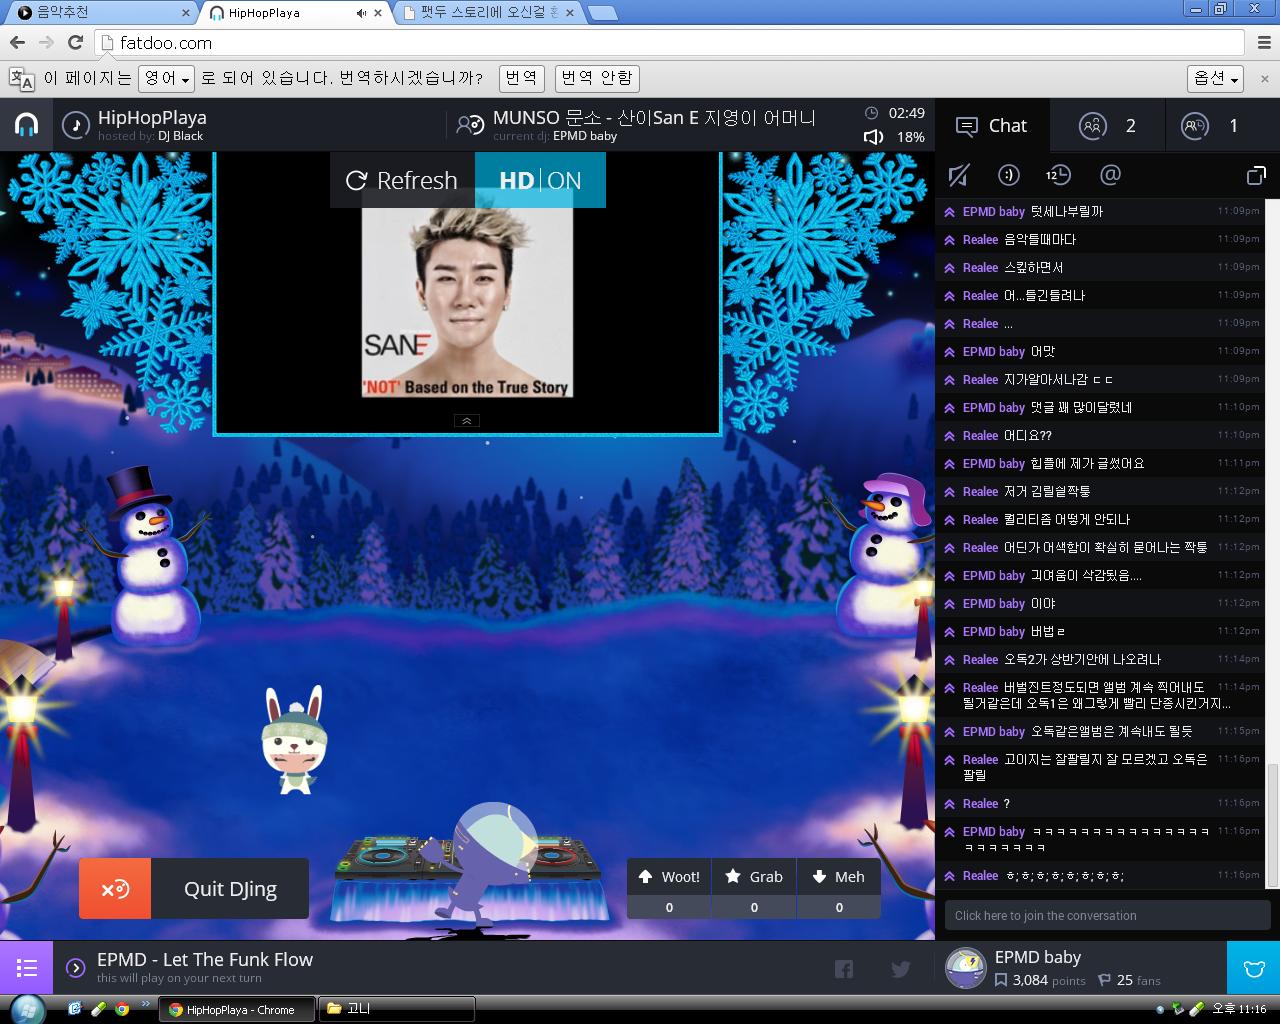
Task: Share the room on Facebook
Action: 844,968
